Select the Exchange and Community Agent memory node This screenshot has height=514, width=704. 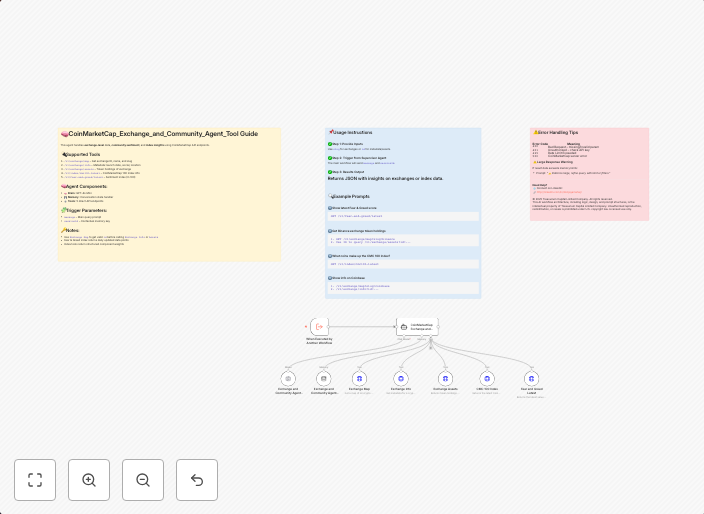[x=323, y=378]
